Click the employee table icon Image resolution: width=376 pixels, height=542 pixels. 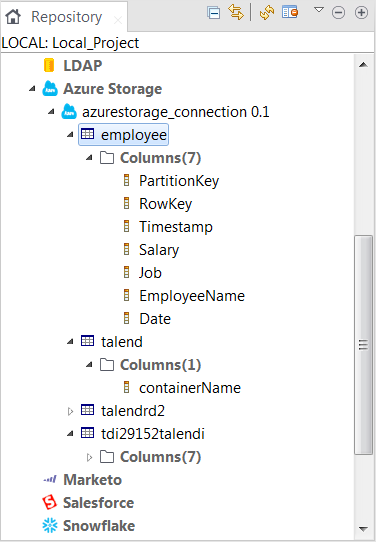click(87, 134)
